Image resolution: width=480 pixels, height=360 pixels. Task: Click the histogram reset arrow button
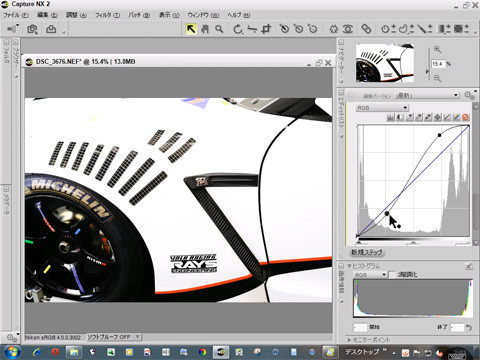[x=468, y=327]
